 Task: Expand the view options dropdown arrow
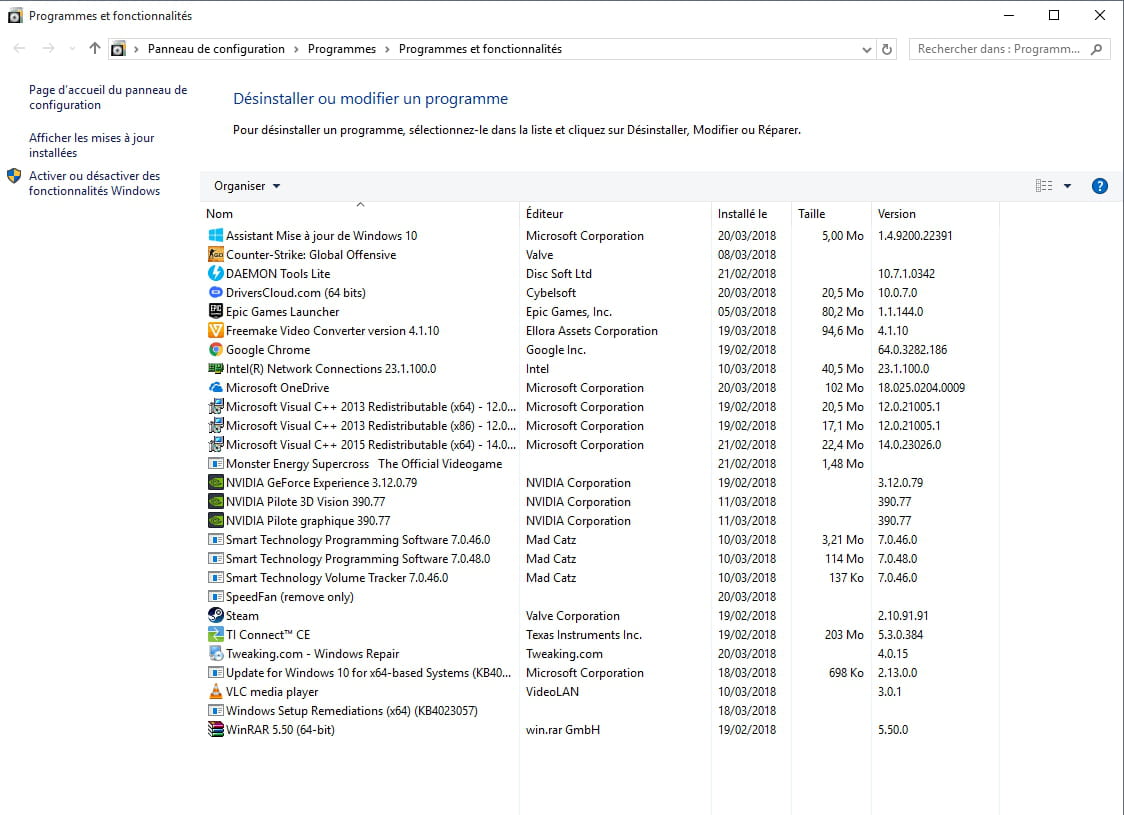point(1067,186)
